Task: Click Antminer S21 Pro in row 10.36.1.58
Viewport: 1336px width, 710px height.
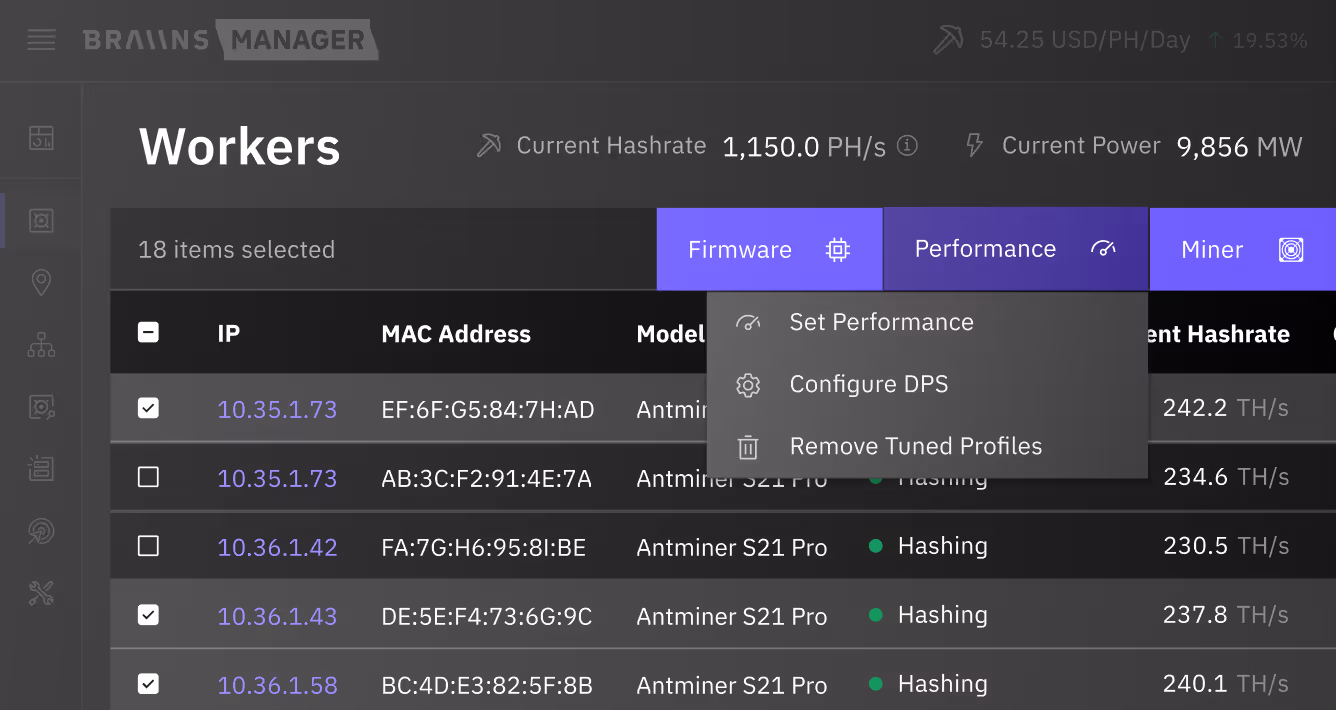Action: pyautogui.click(x=732, y=685)
